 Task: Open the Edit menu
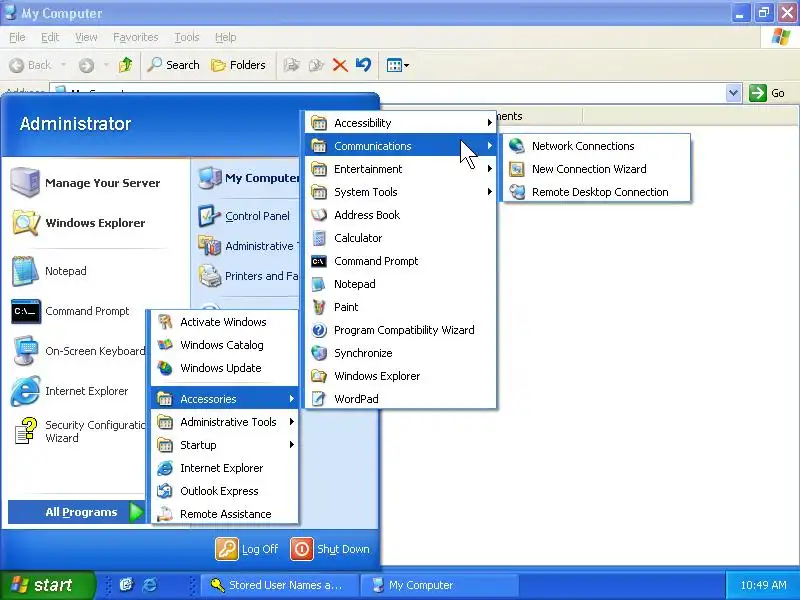pyautogui.click(x=50, y=37)
